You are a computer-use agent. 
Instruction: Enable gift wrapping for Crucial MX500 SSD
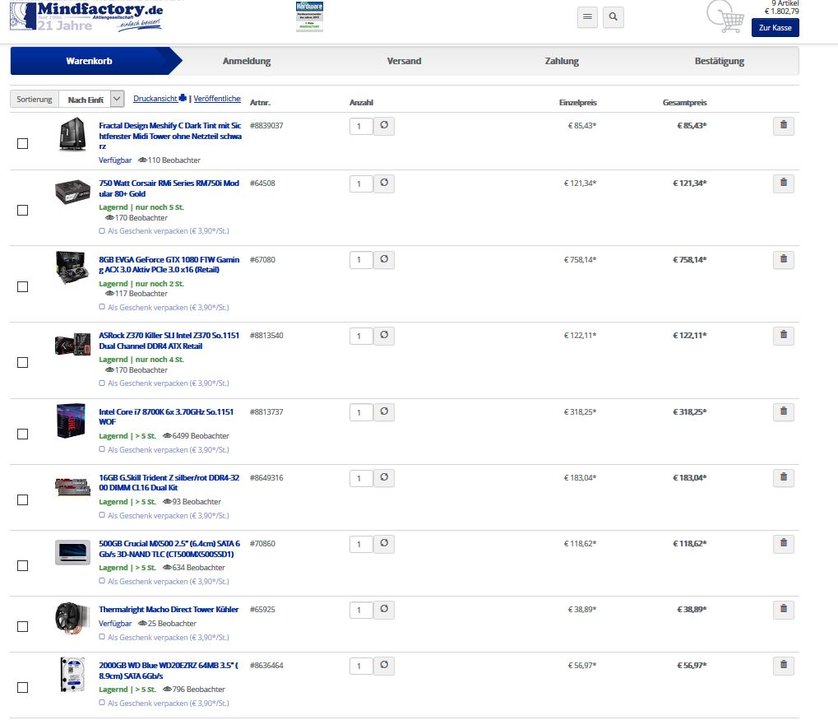(102, 581)
